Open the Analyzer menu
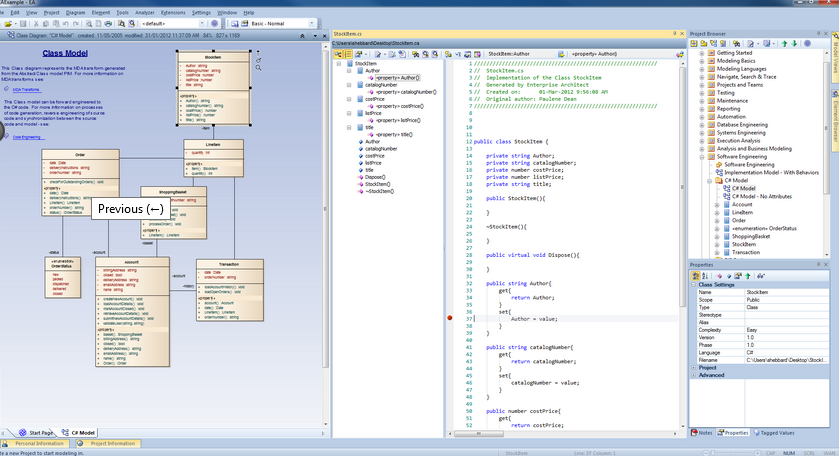Image resolution: width=839 pixels, height=456 pixels. (144, 12)
